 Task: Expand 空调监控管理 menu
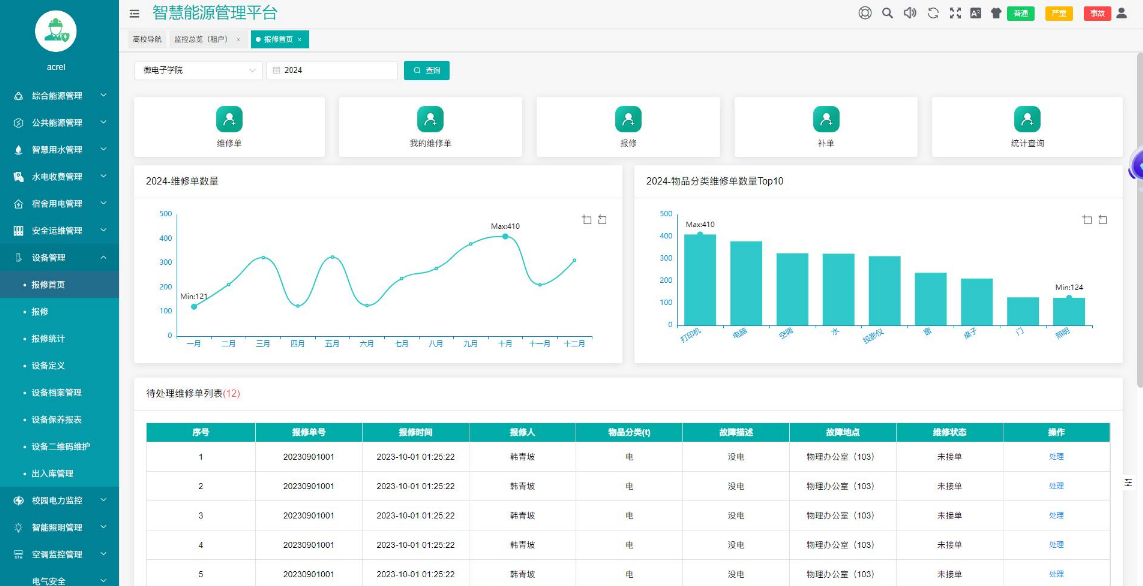coord(59,554)
